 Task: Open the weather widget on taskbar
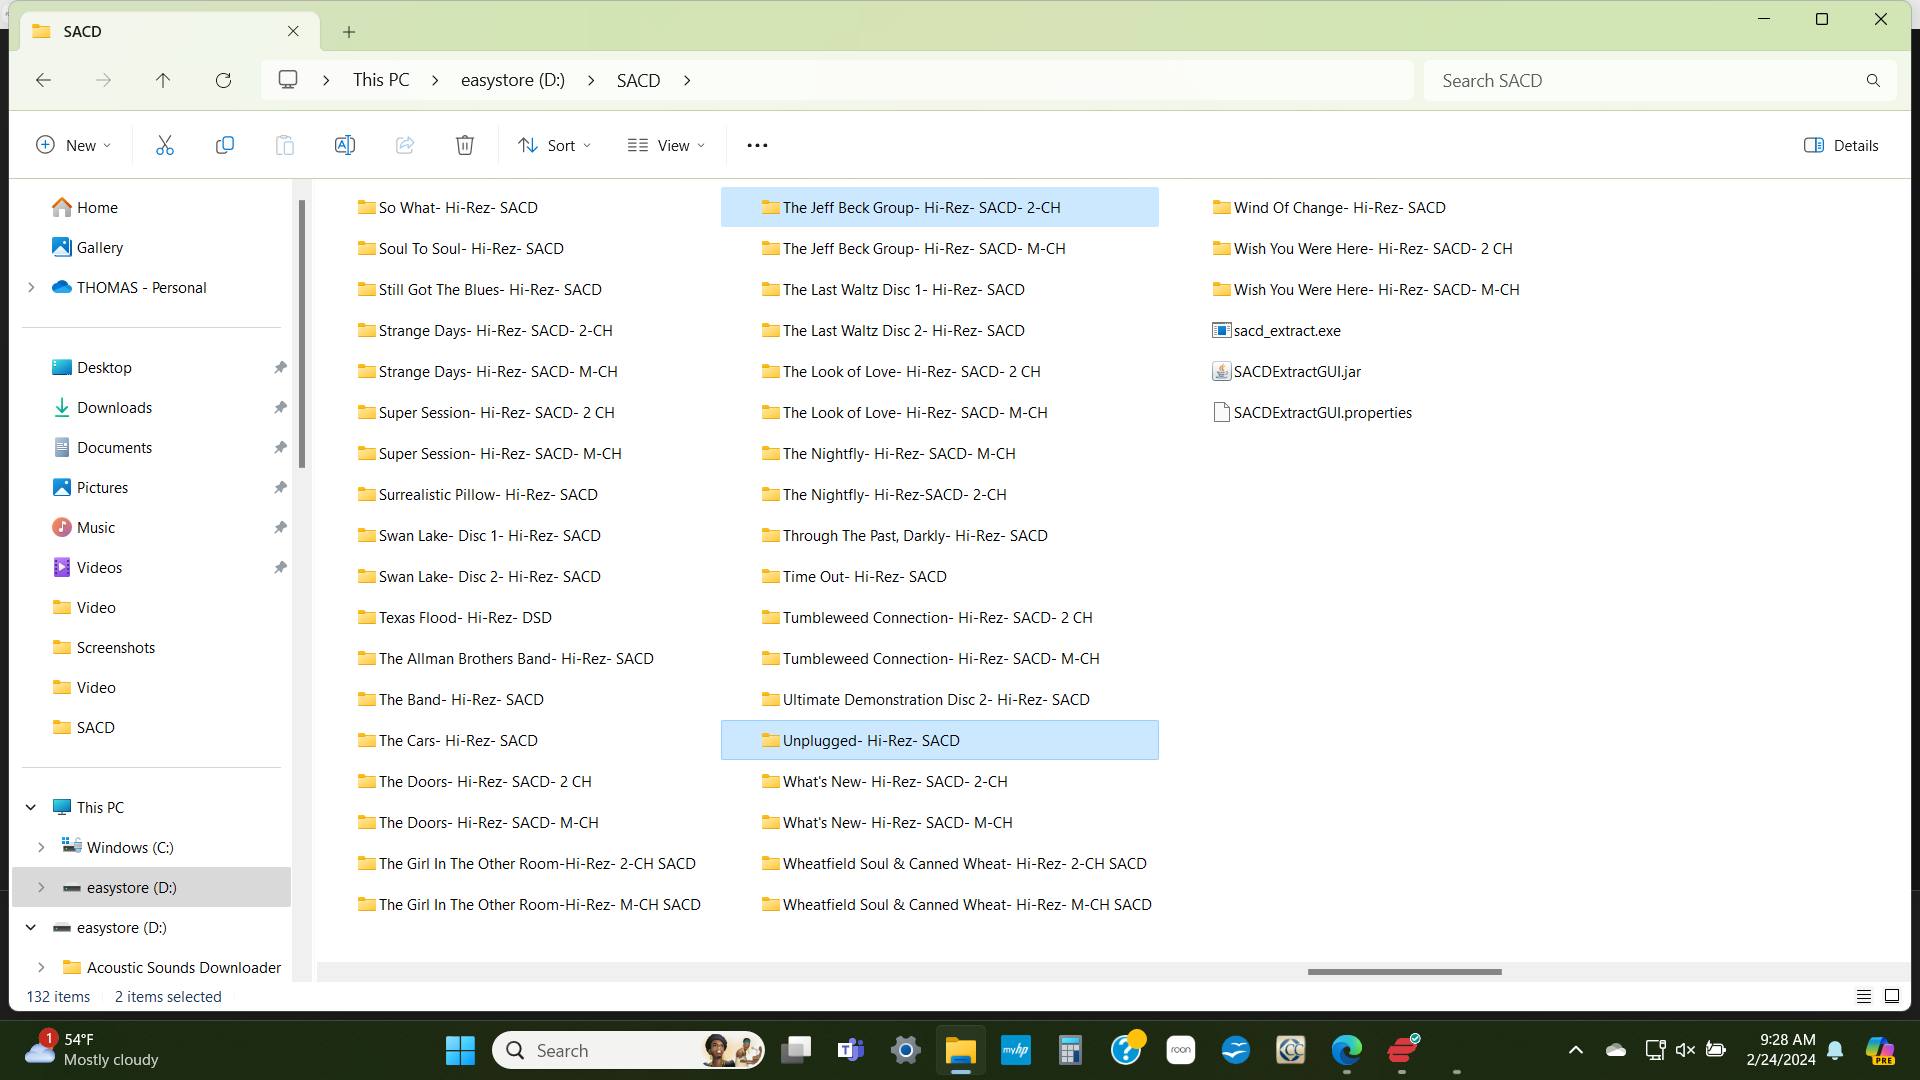tap(92, 1049)
